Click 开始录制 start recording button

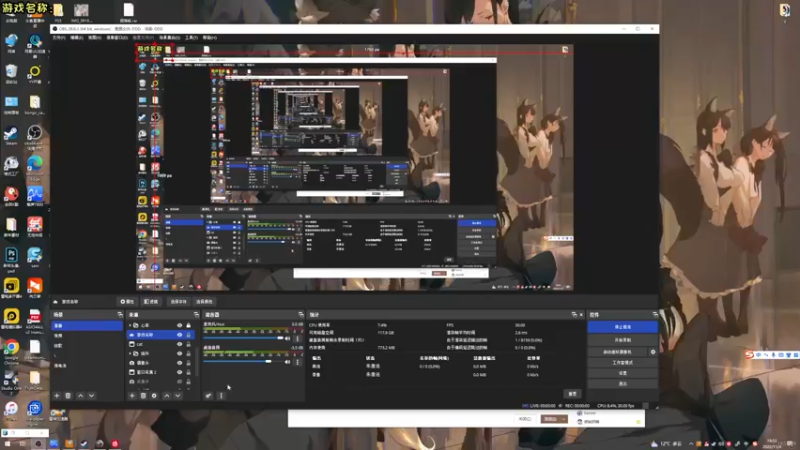click(x=622, y=340)
